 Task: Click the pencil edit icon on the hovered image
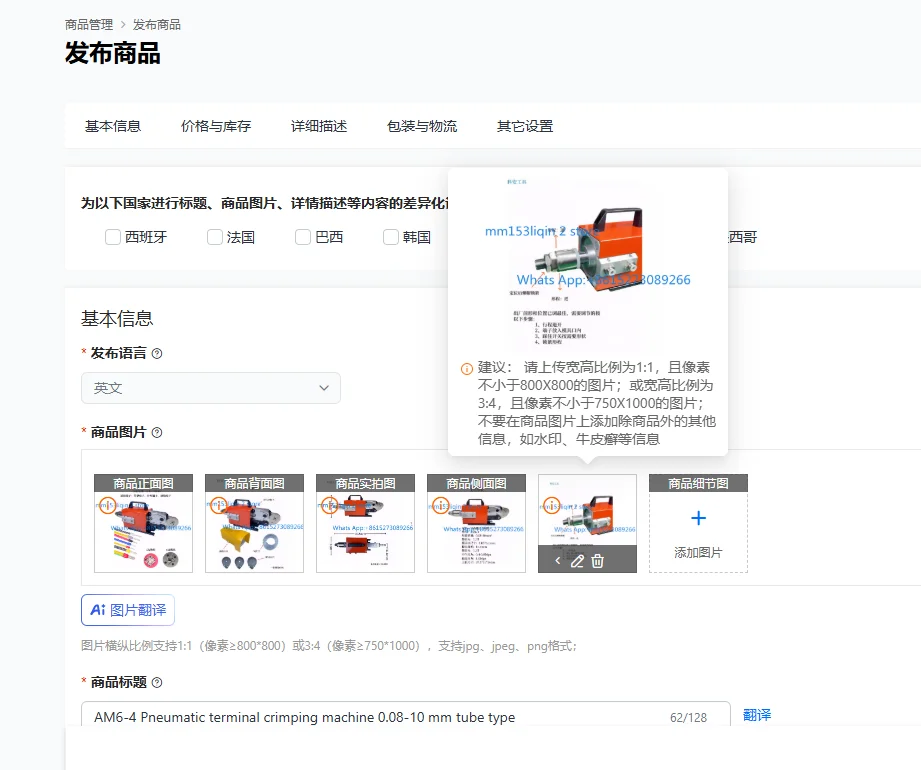tap(577, 561)
